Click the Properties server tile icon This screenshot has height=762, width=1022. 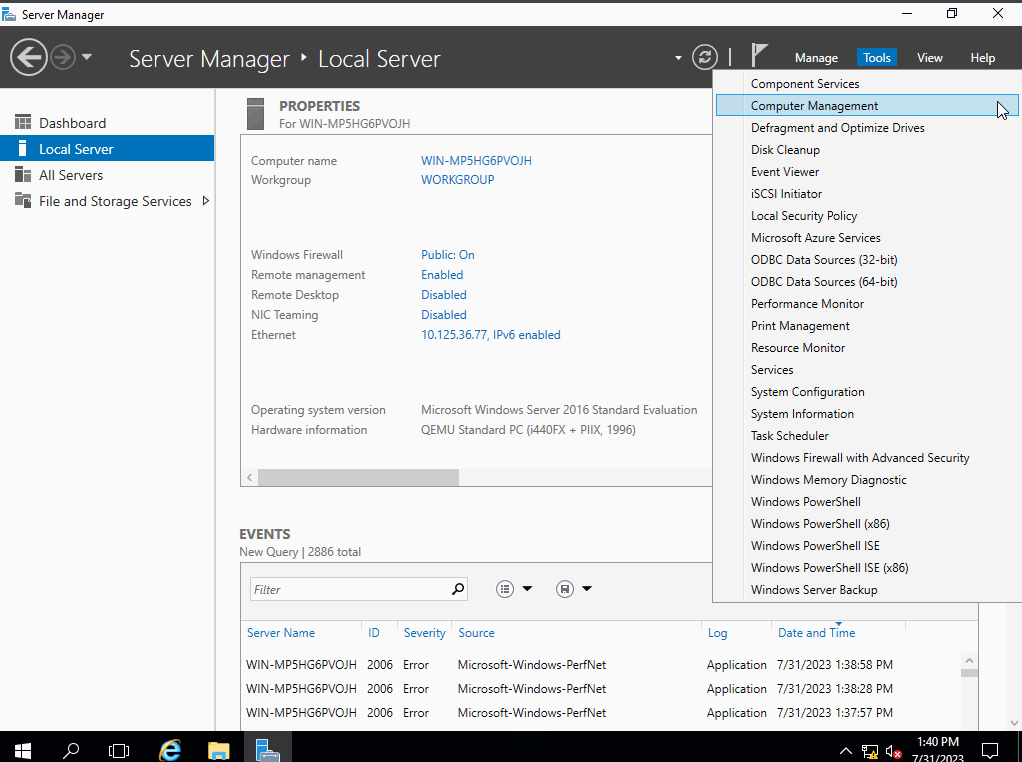pos(256,114)
